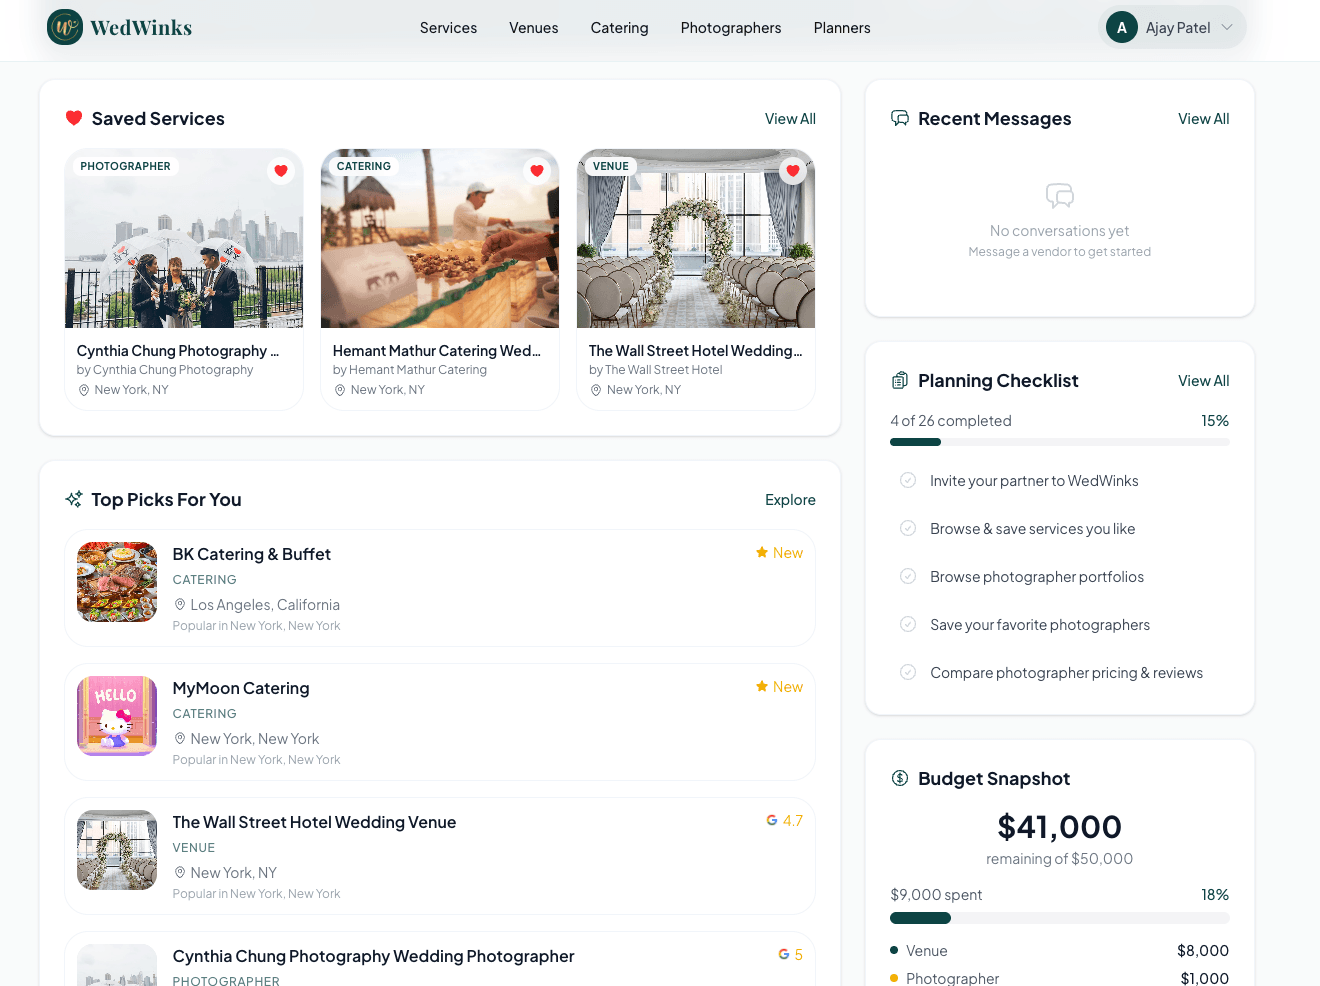The image size is (1320, 986).
Task: Click the New York, New York location pin icon
Action: tap(180, 739)
